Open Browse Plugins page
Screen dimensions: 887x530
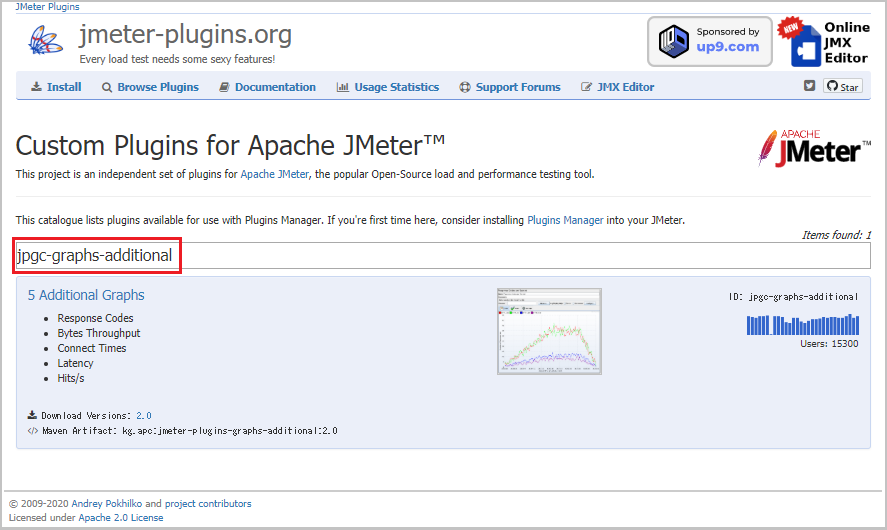[x=150, y=87]
